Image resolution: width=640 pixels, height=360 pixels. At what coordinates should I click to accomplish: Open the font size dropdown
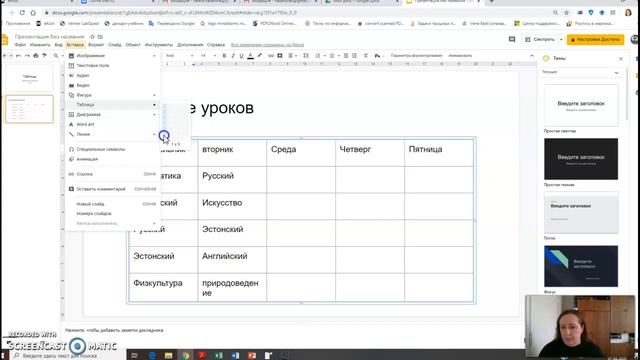pos(208,56)
